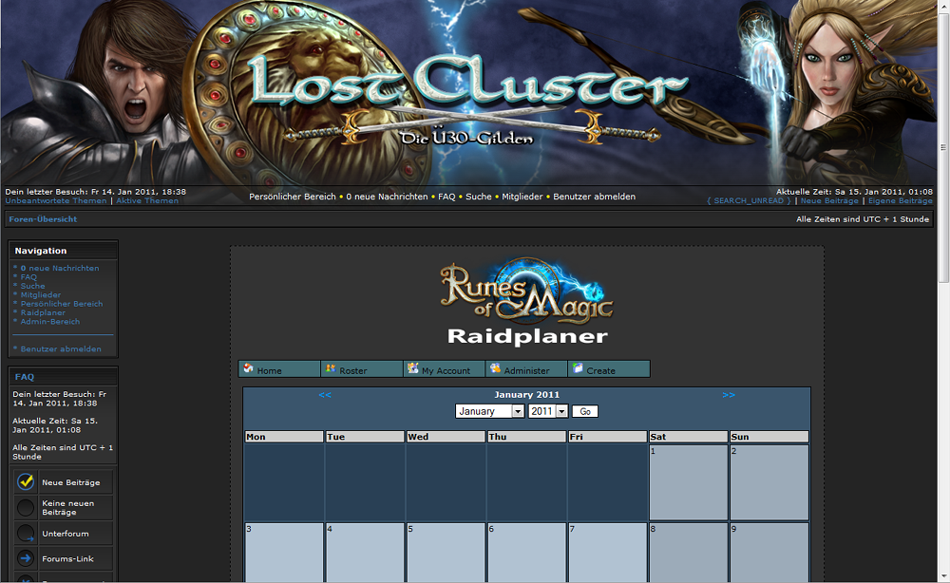This screenshot has width=950, height=583.
Task: Click Benutzer abmelden in top menu
Action: point(594,196)
